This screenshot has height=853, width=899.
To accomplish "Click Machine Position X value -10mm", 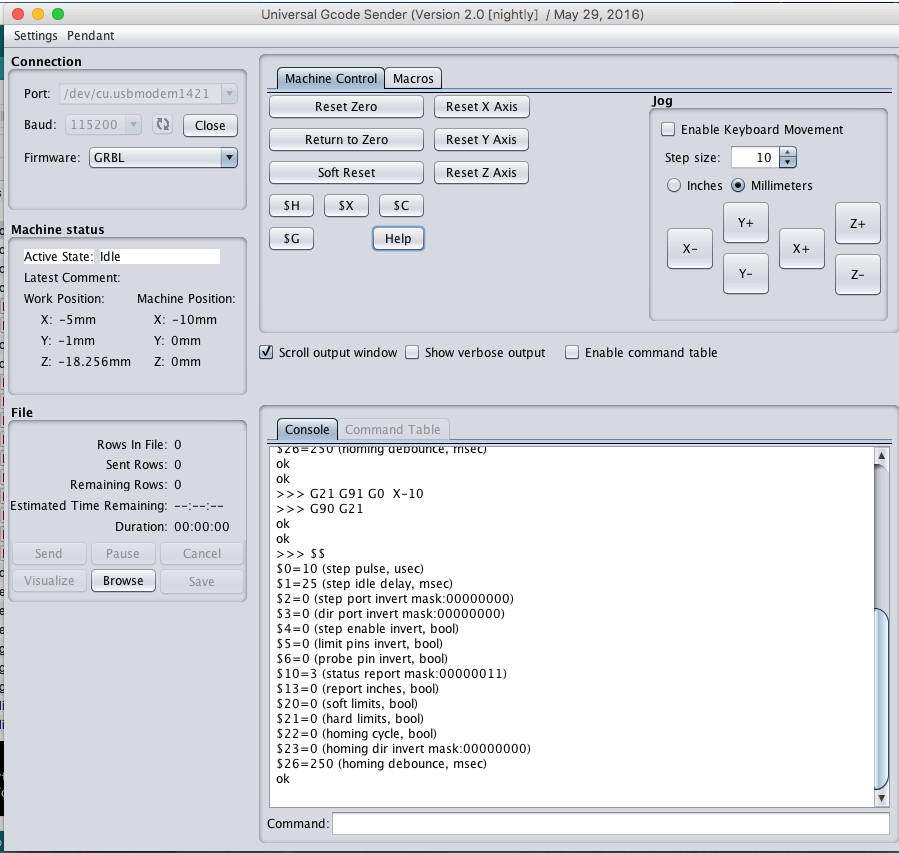I will click(194, 320).
